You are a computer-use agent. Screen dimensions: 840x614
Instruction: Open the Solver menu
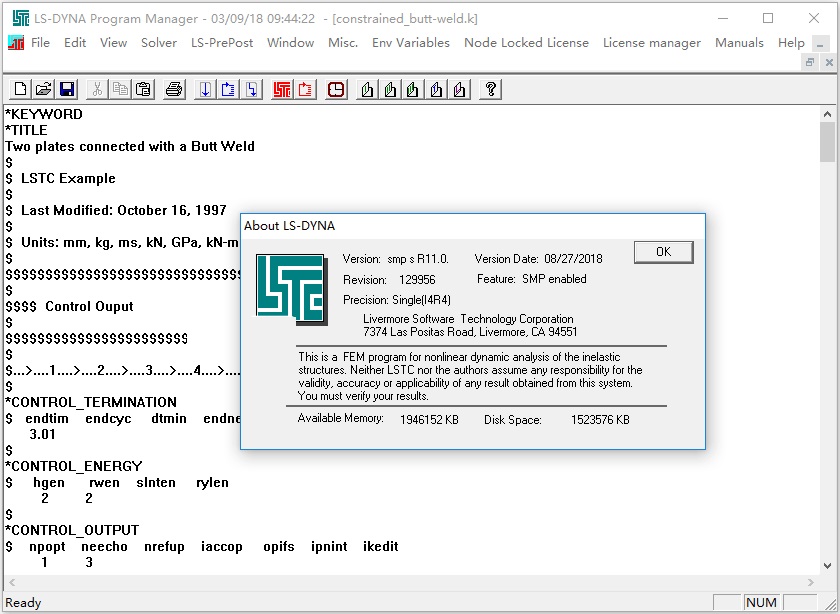click(158, 43)
